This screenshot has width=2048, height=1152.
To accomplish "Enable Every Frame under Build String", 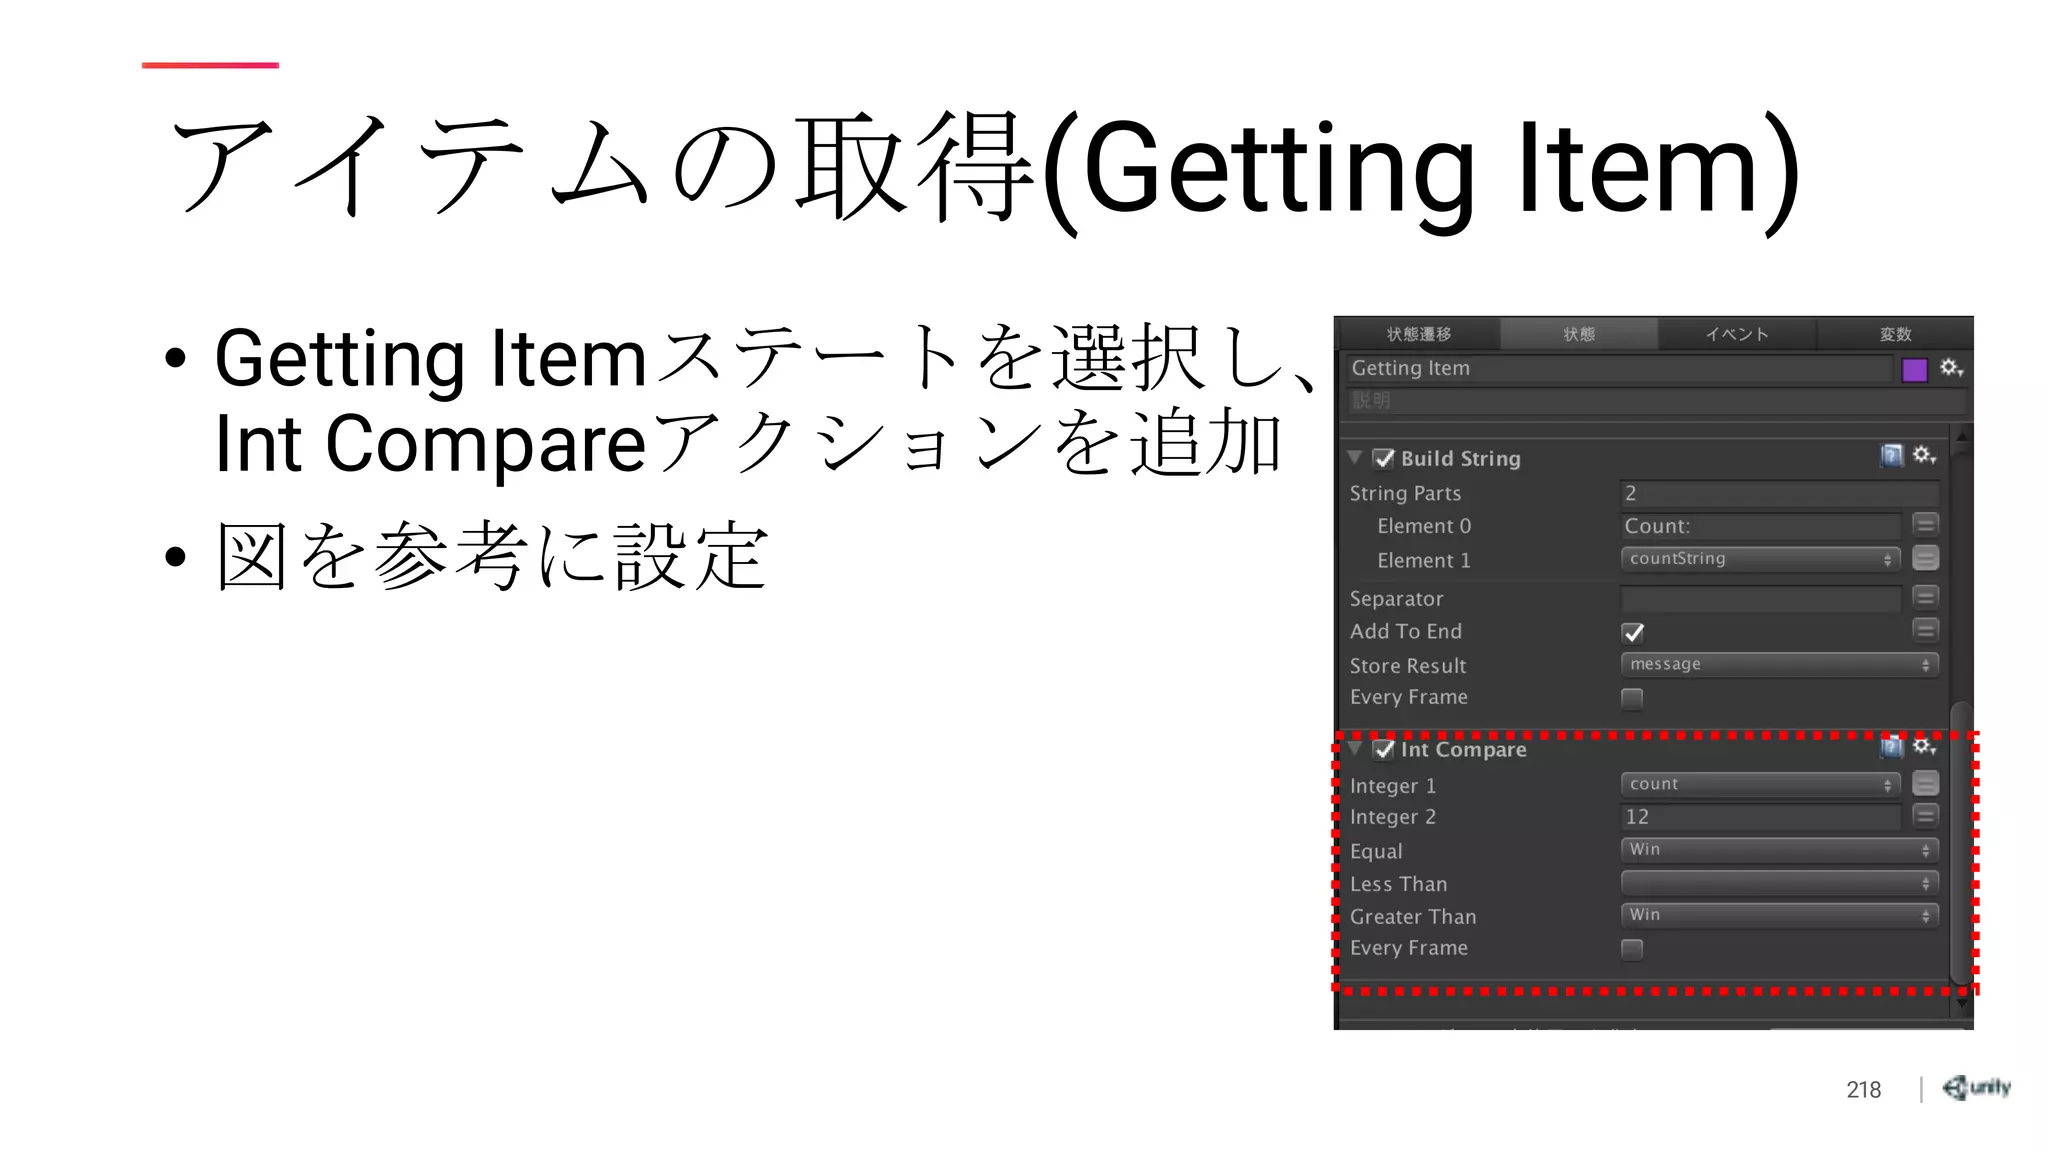I will (x=1632, y=698).
